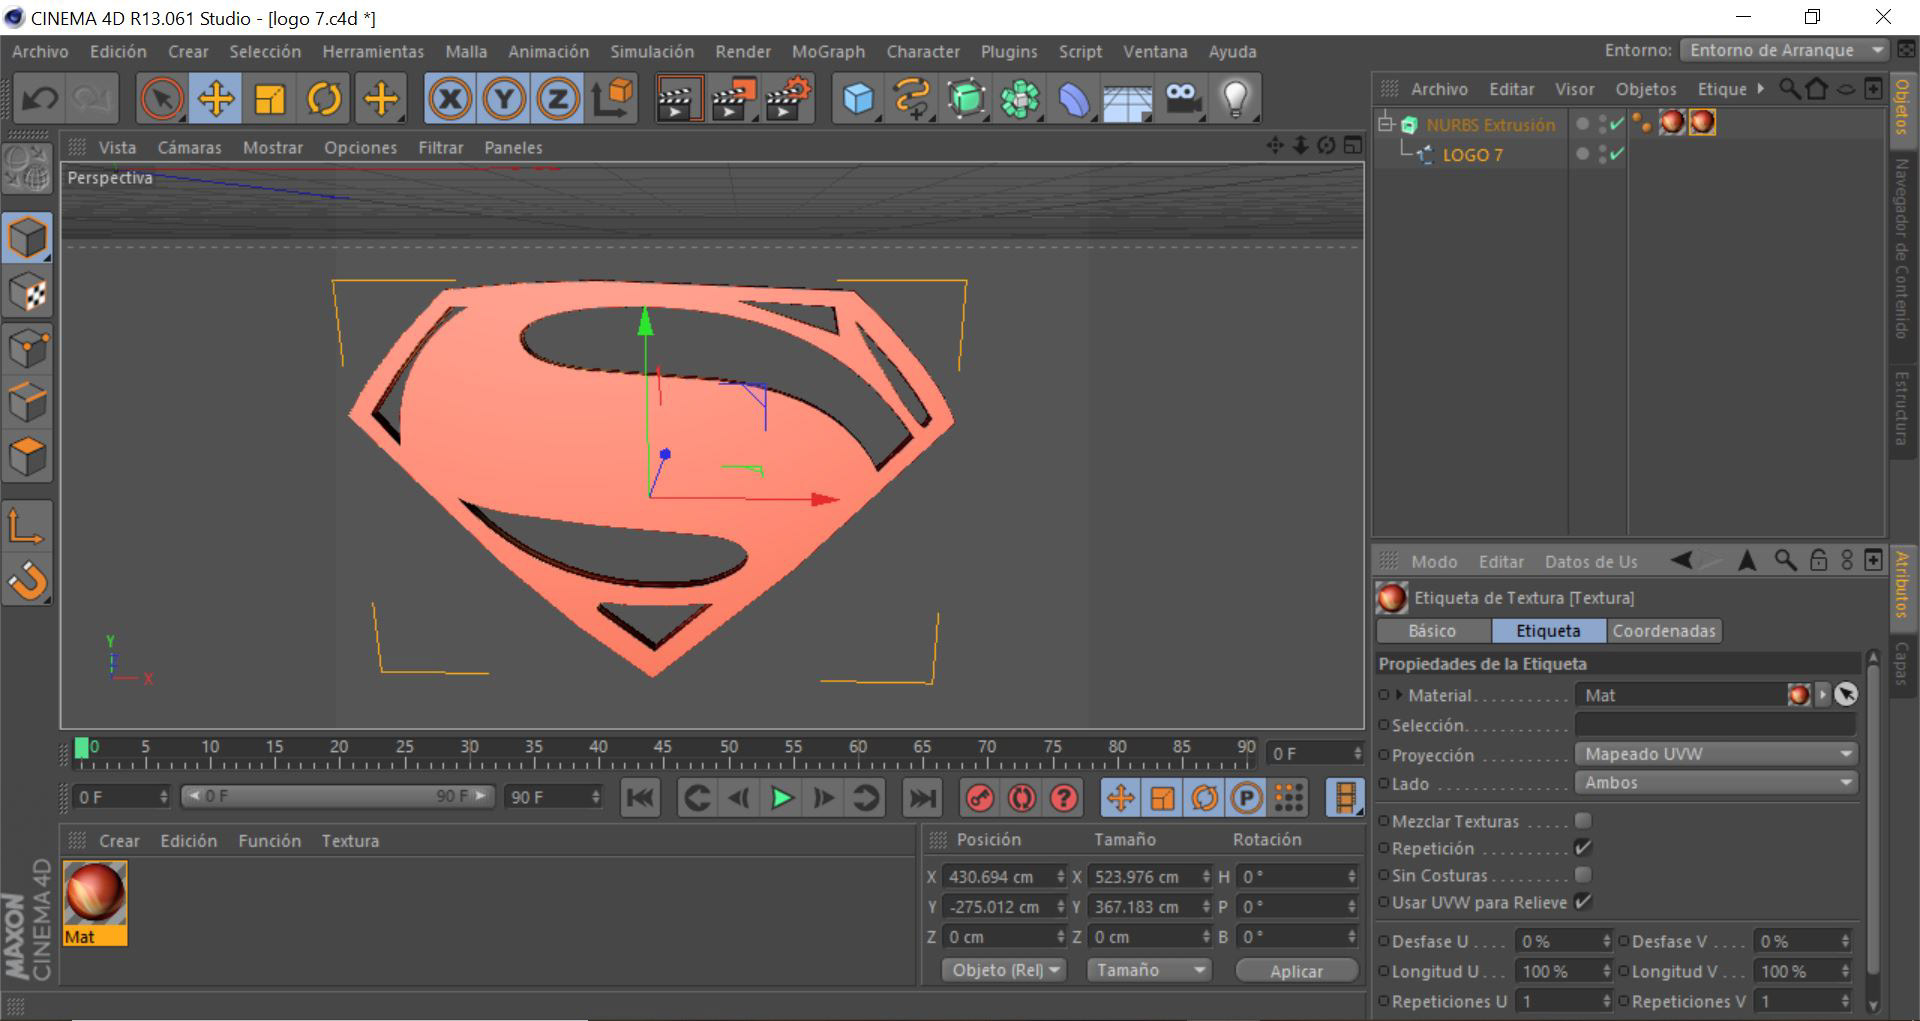1920x1021 pixels.
Task: Open material manager Crear menu
Action: pyautogui.click(x=119, y=841)
